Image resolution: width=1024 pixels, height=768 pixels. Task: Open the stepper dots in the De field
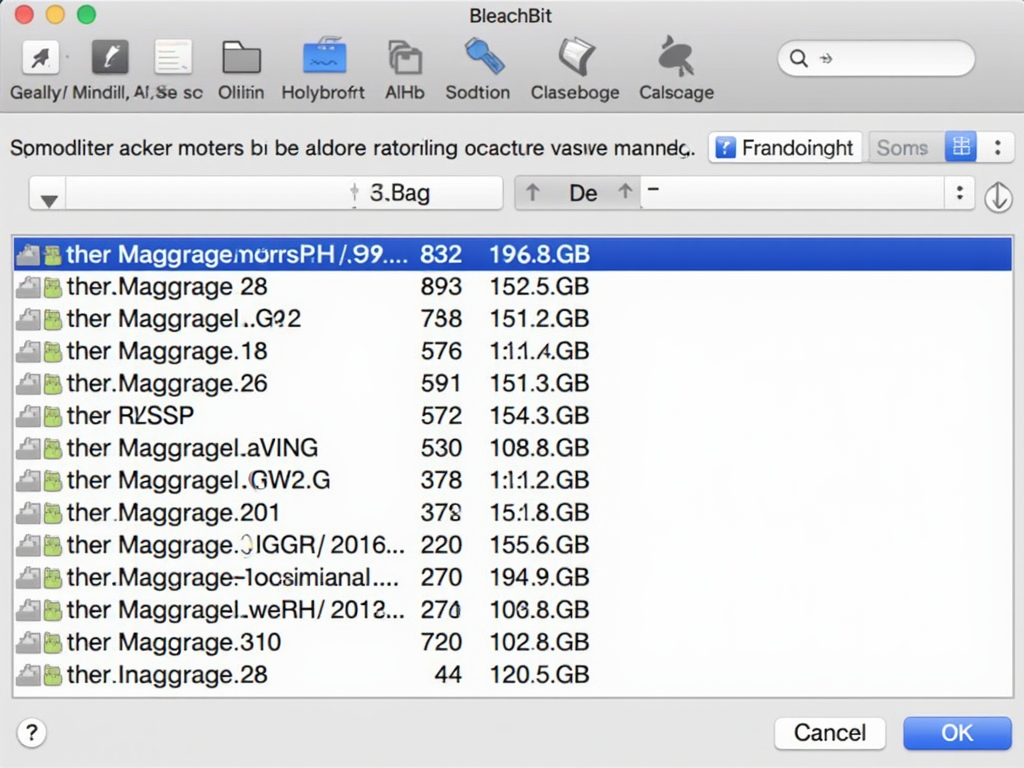[959, 193]
